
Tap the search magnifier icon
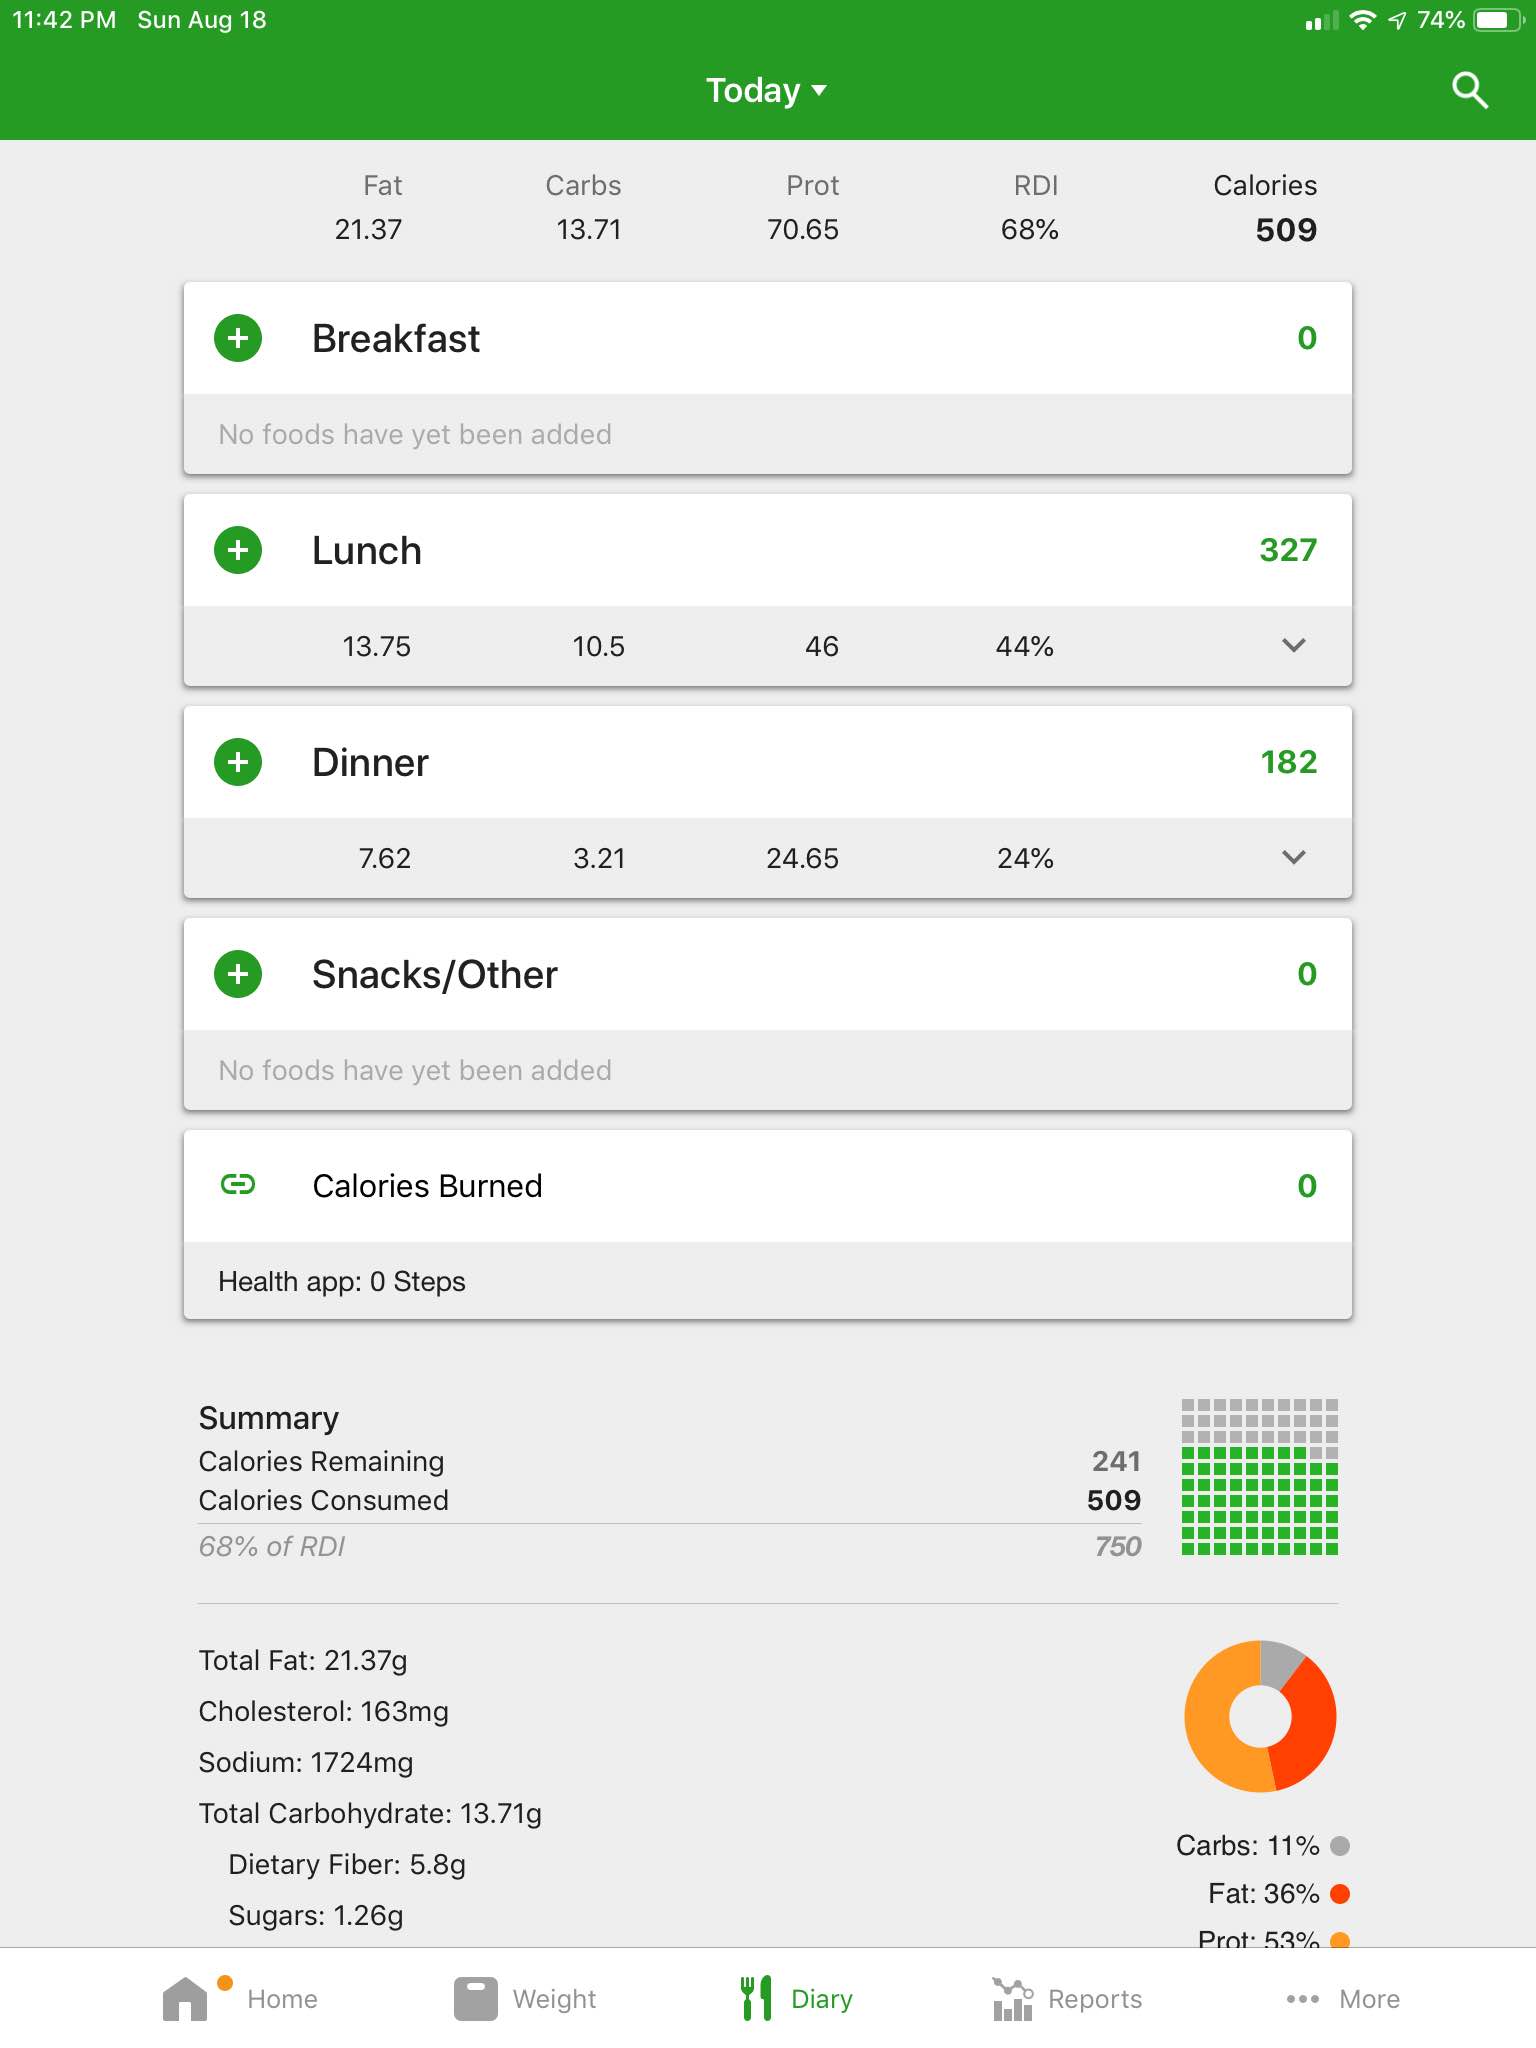1469,90
